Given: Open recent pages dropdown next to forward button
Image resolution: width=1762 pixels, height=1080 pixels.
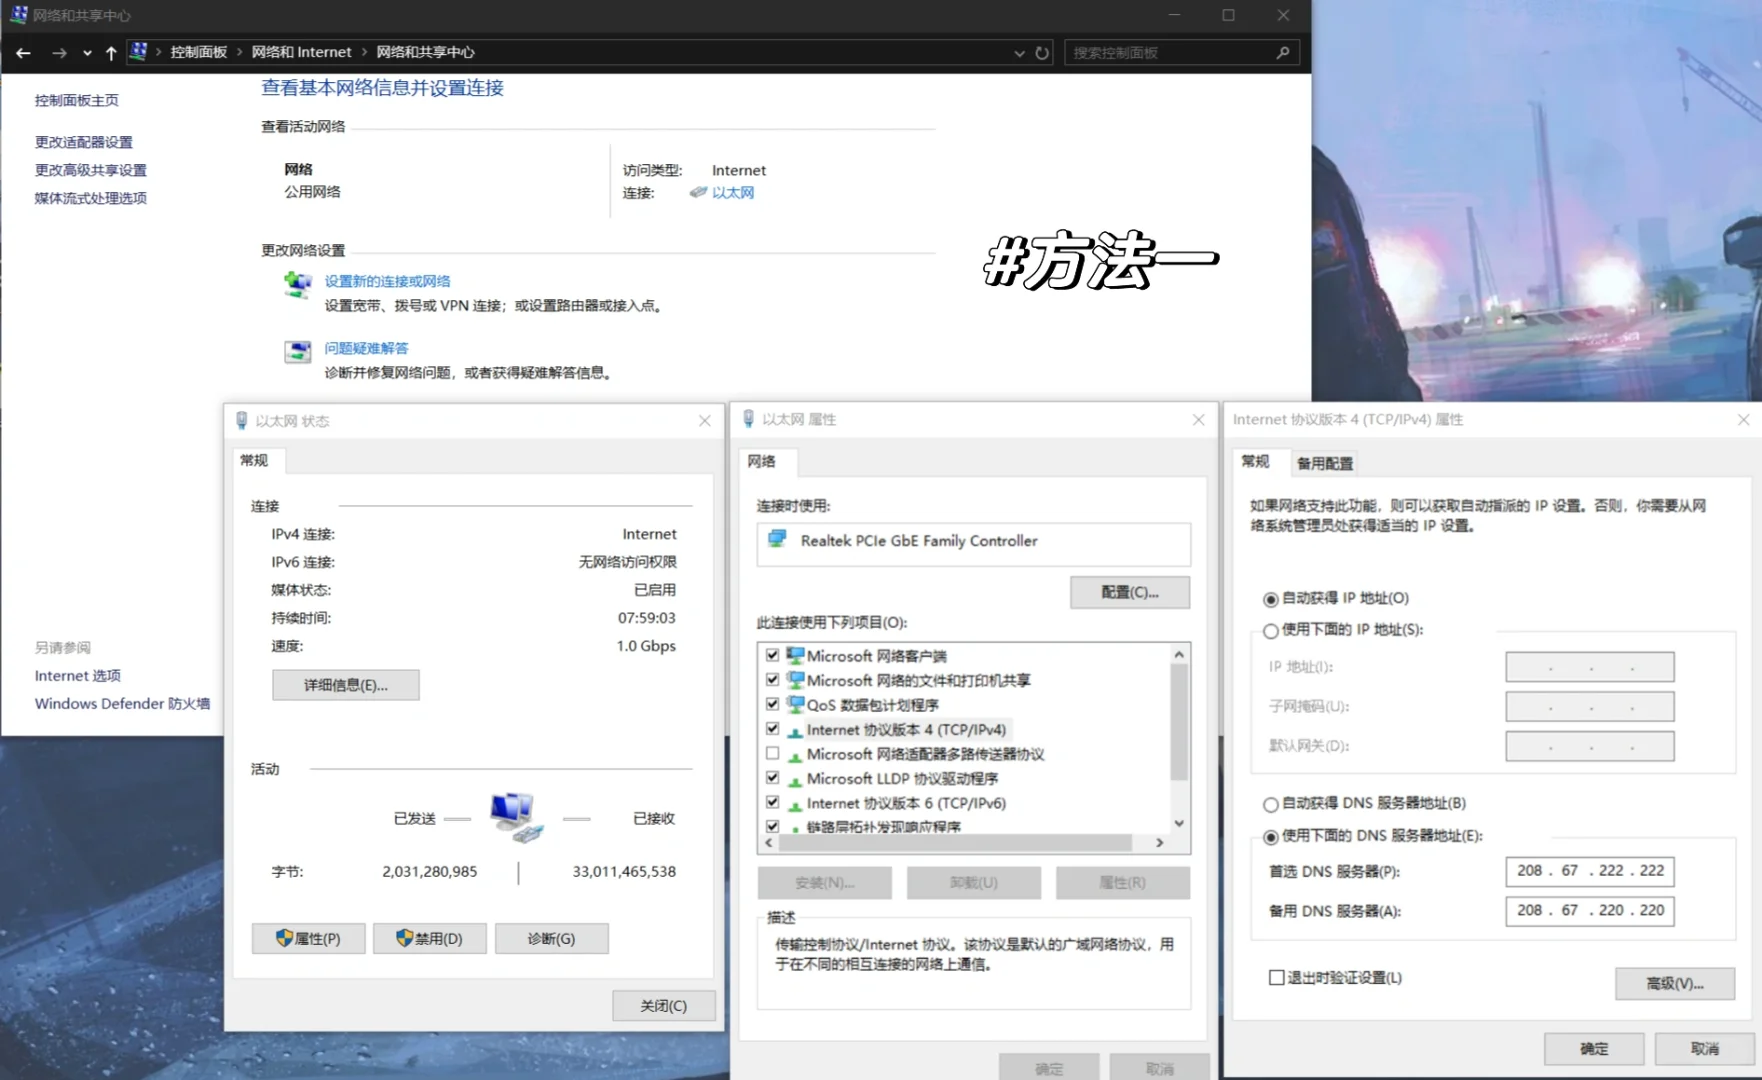Looking at the screenshot, I should [x=87, y=53].
